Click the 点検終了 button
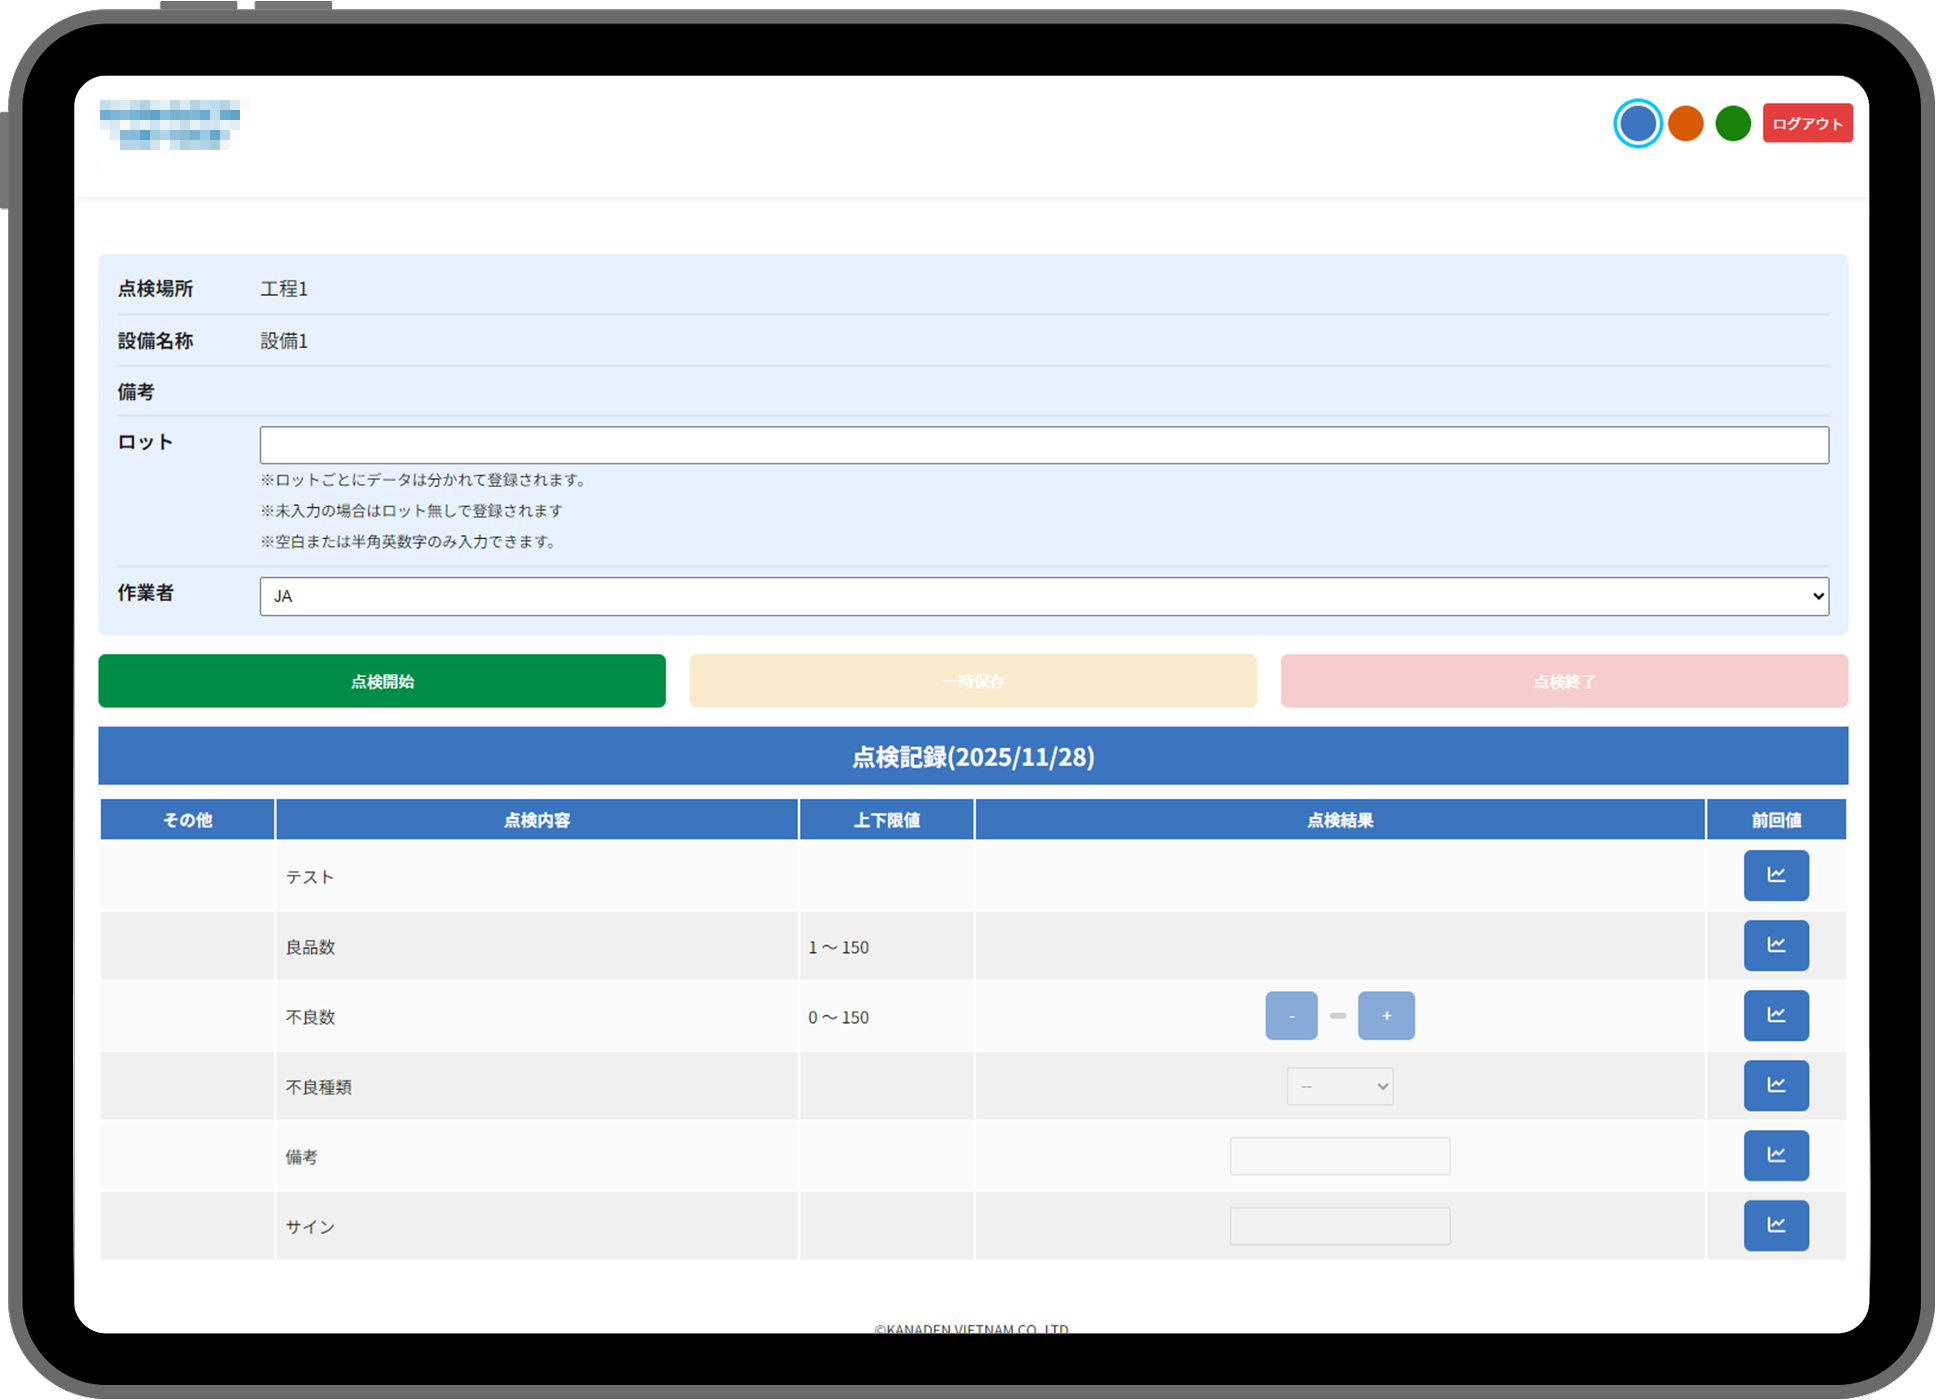Image resolution: width=1936 pixels, height=1400 pixels. click(x=1563, y=681)
